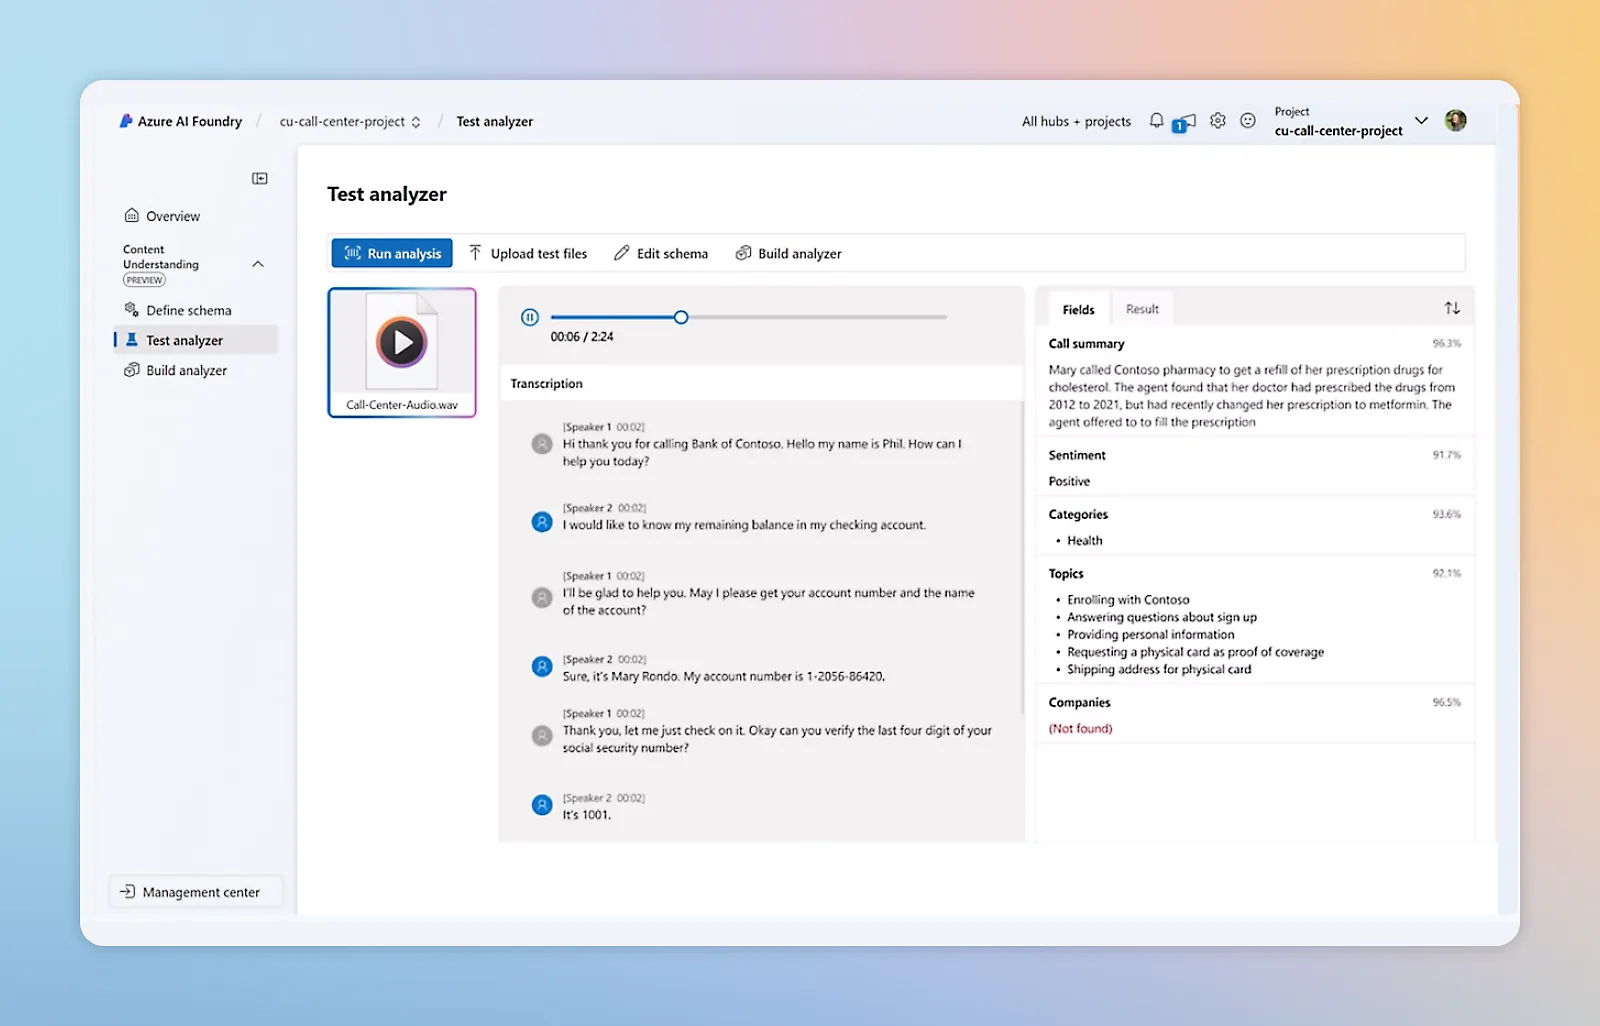
Task: Click the Azure AI Foundry logo
Action: 126,121
